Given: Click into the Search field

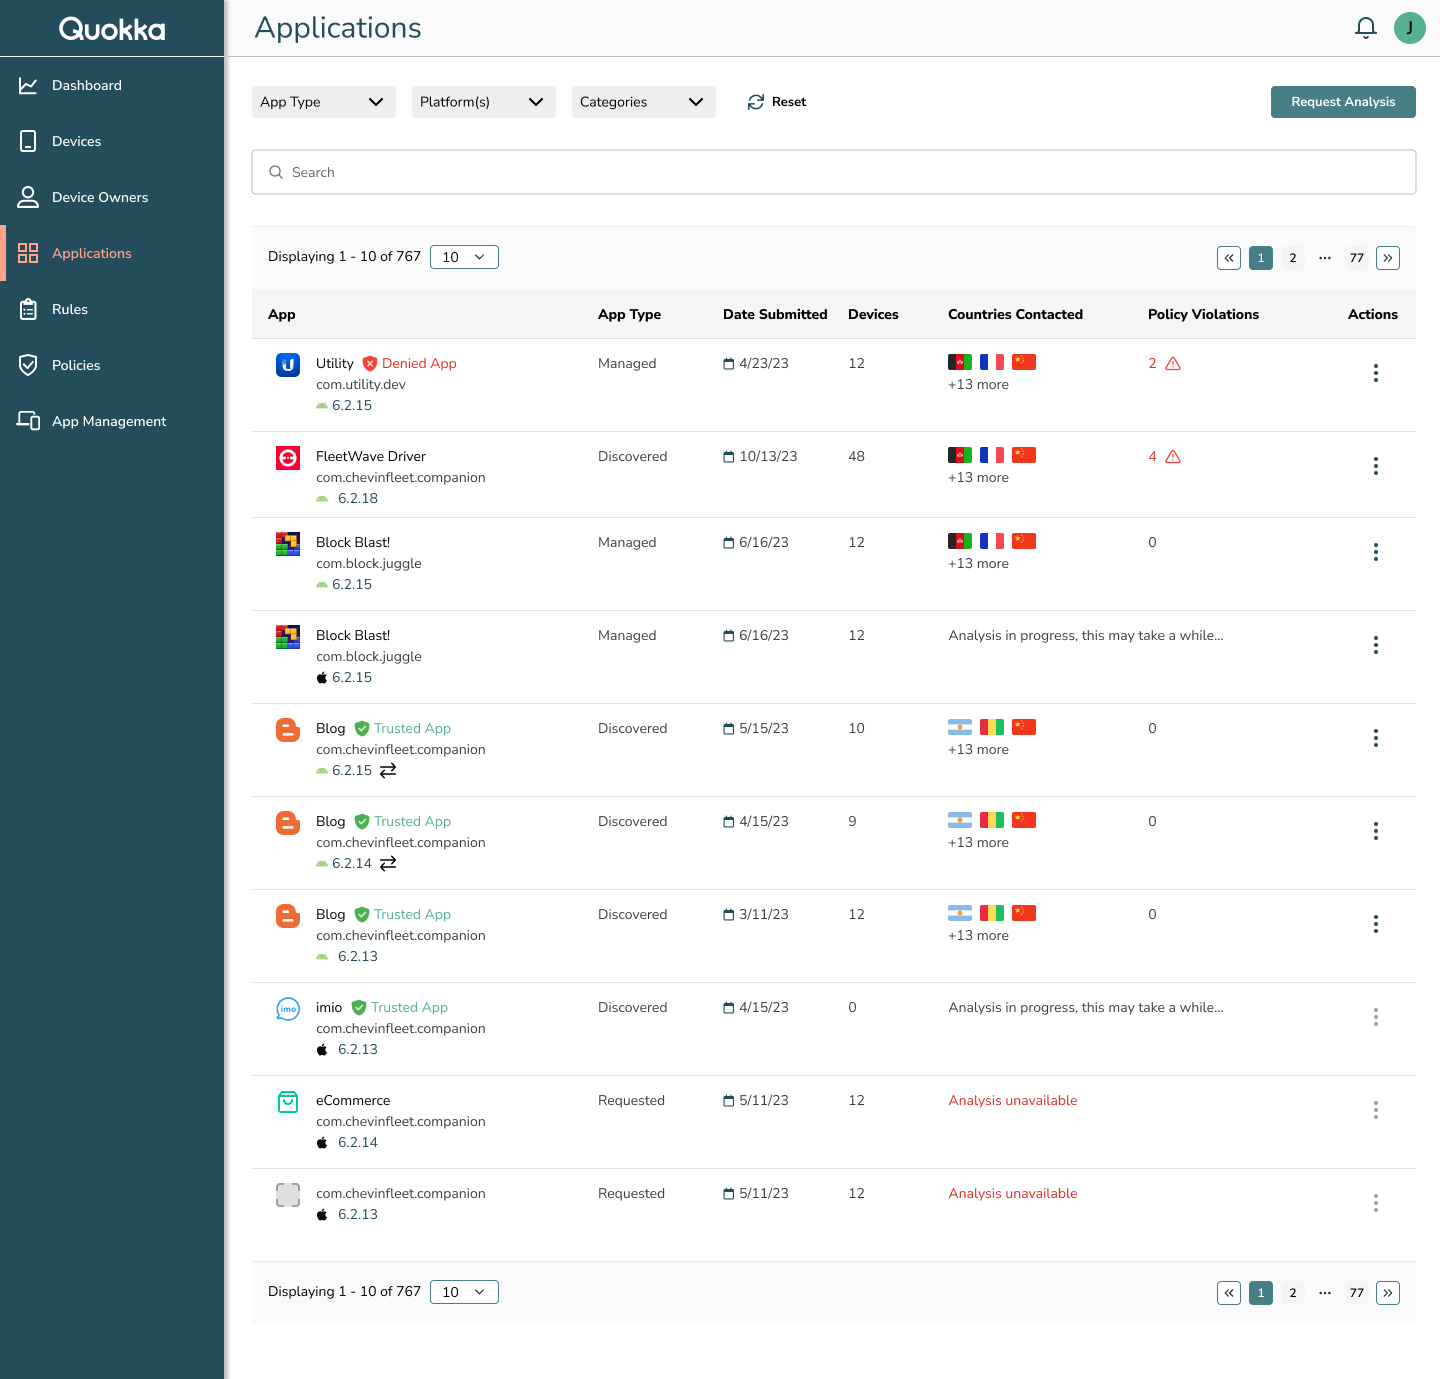Looking at the screenshot, I should click(834, 172).
